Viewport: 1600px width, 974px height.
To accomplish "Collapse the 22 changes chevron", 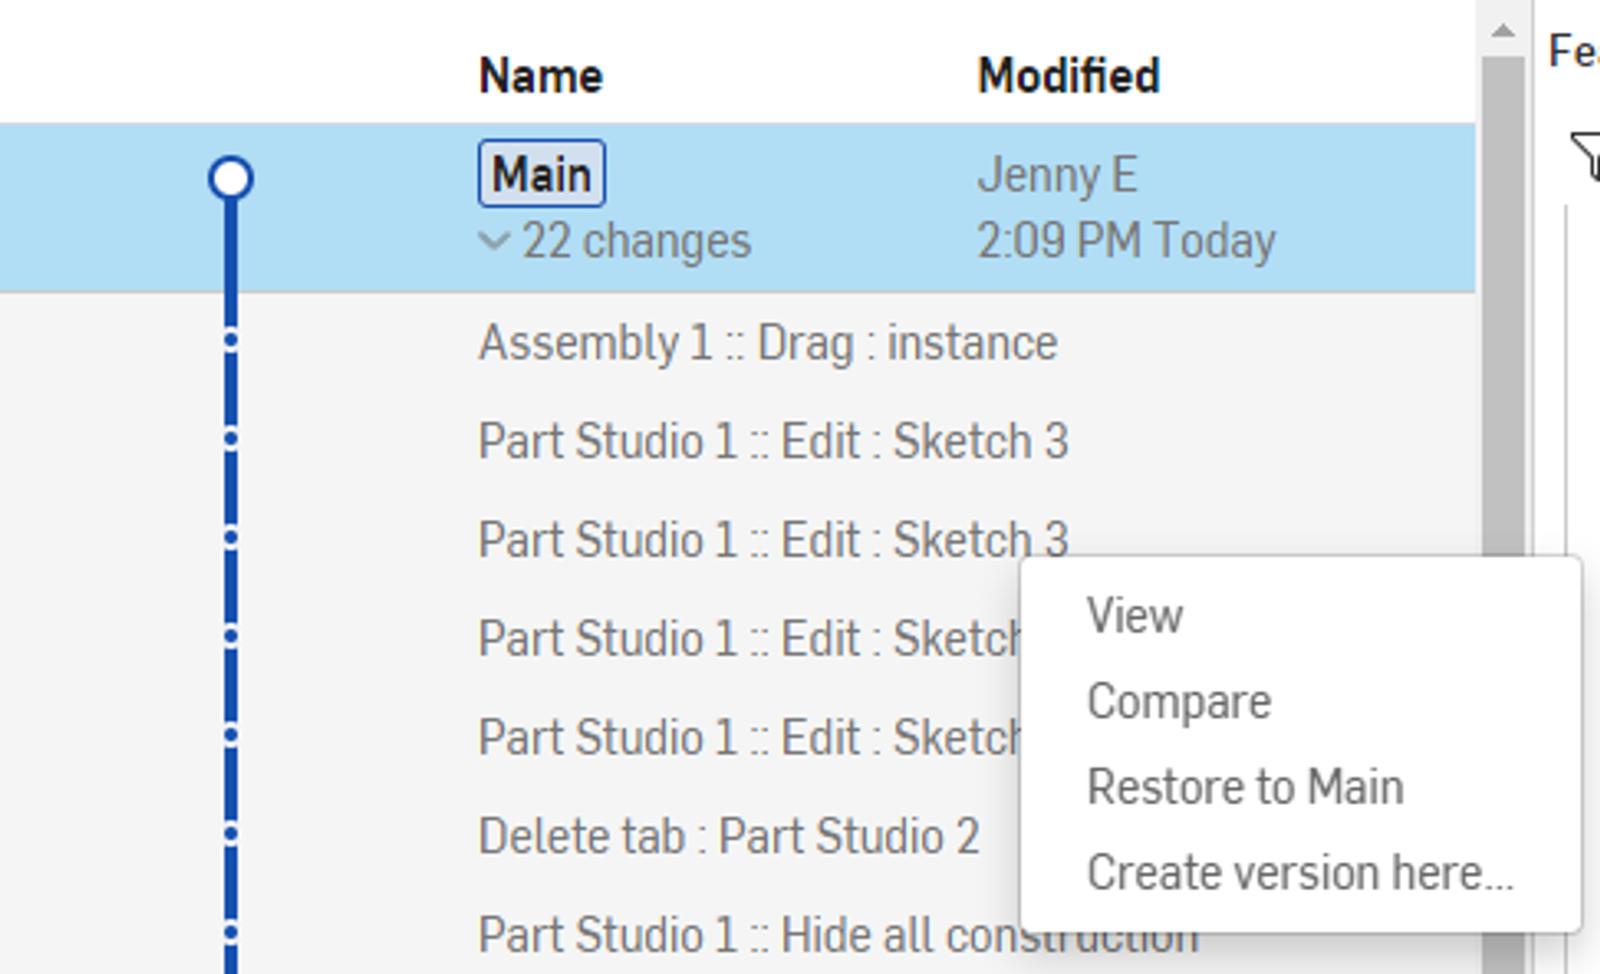I will pos(494,241).
